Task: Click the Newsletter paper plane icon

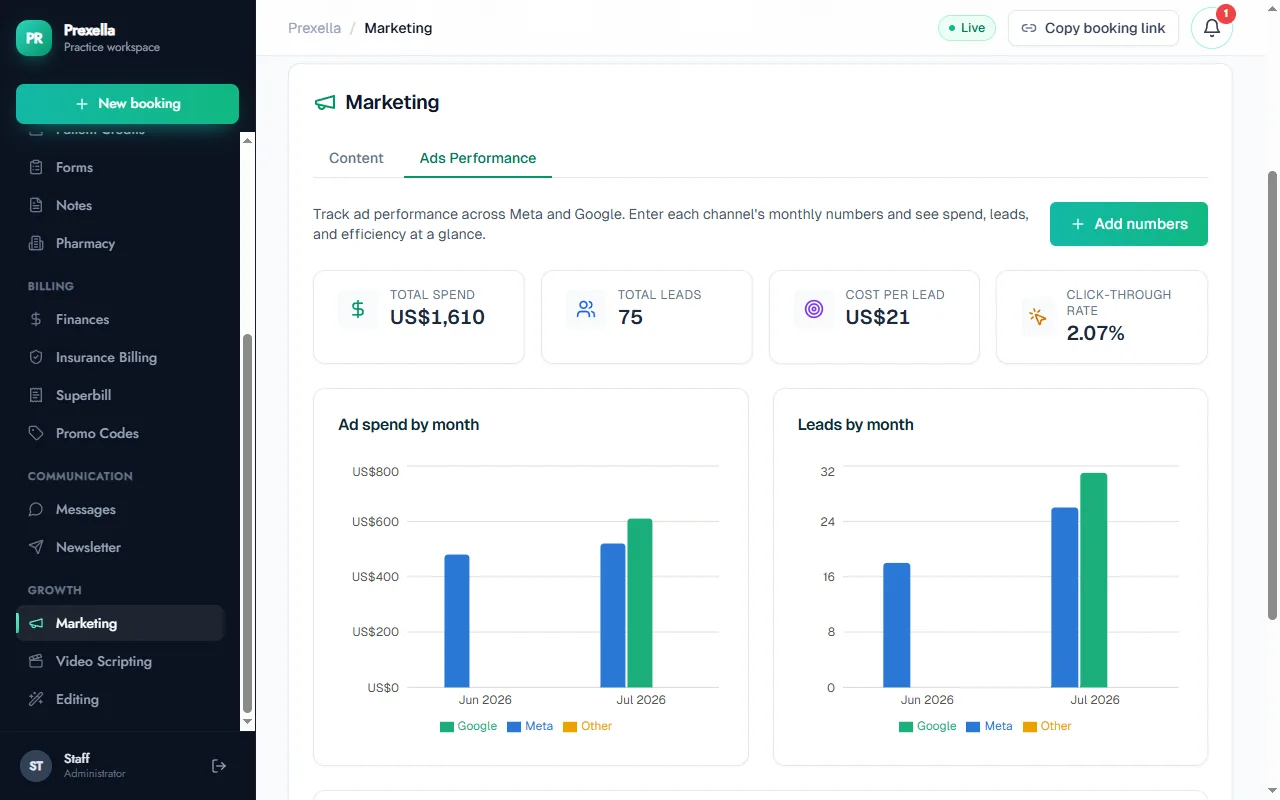Action: coord(36,547)
